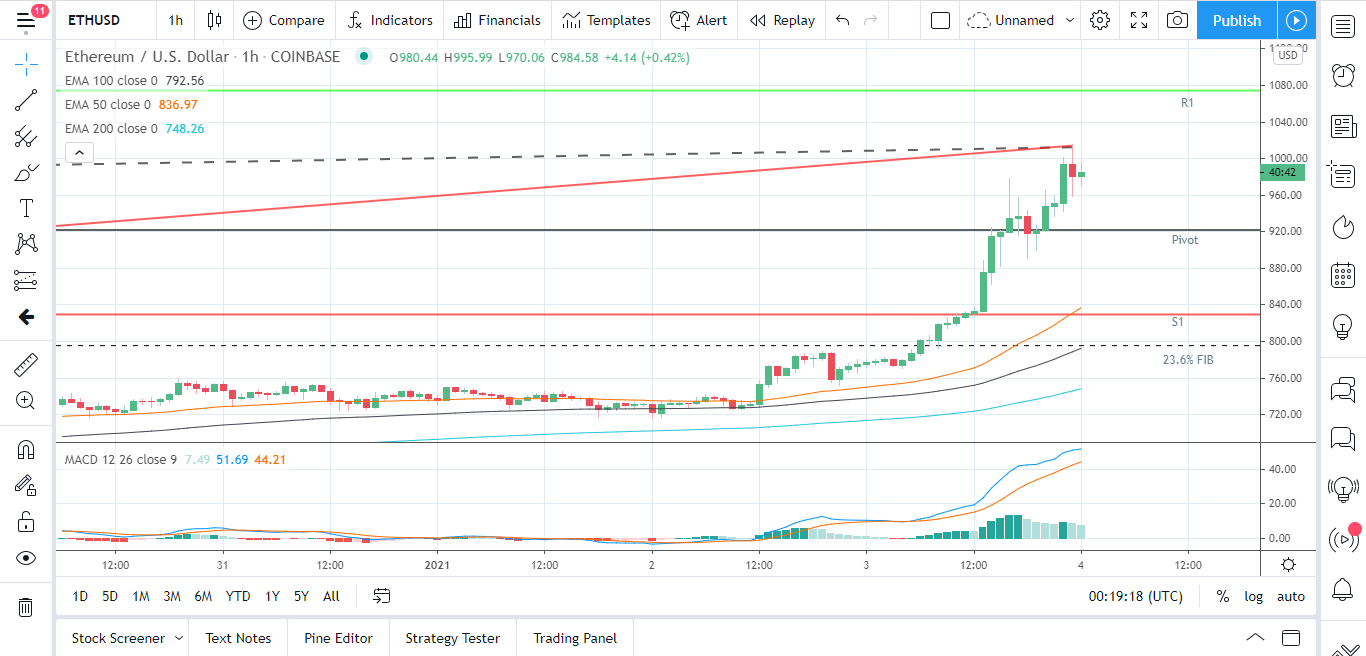Open the pitchfork drawing tools
Image resolution: width=1366 pixels, height=656 pixels.
tap(26, 137)
